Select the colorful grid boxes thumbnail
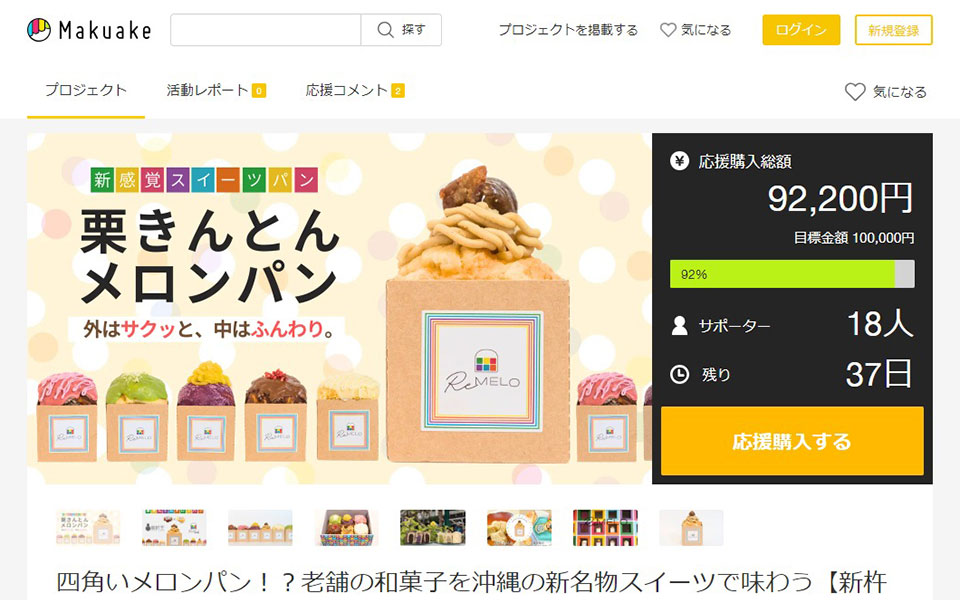This screenshot has height=600, width=960. (606, 527)
